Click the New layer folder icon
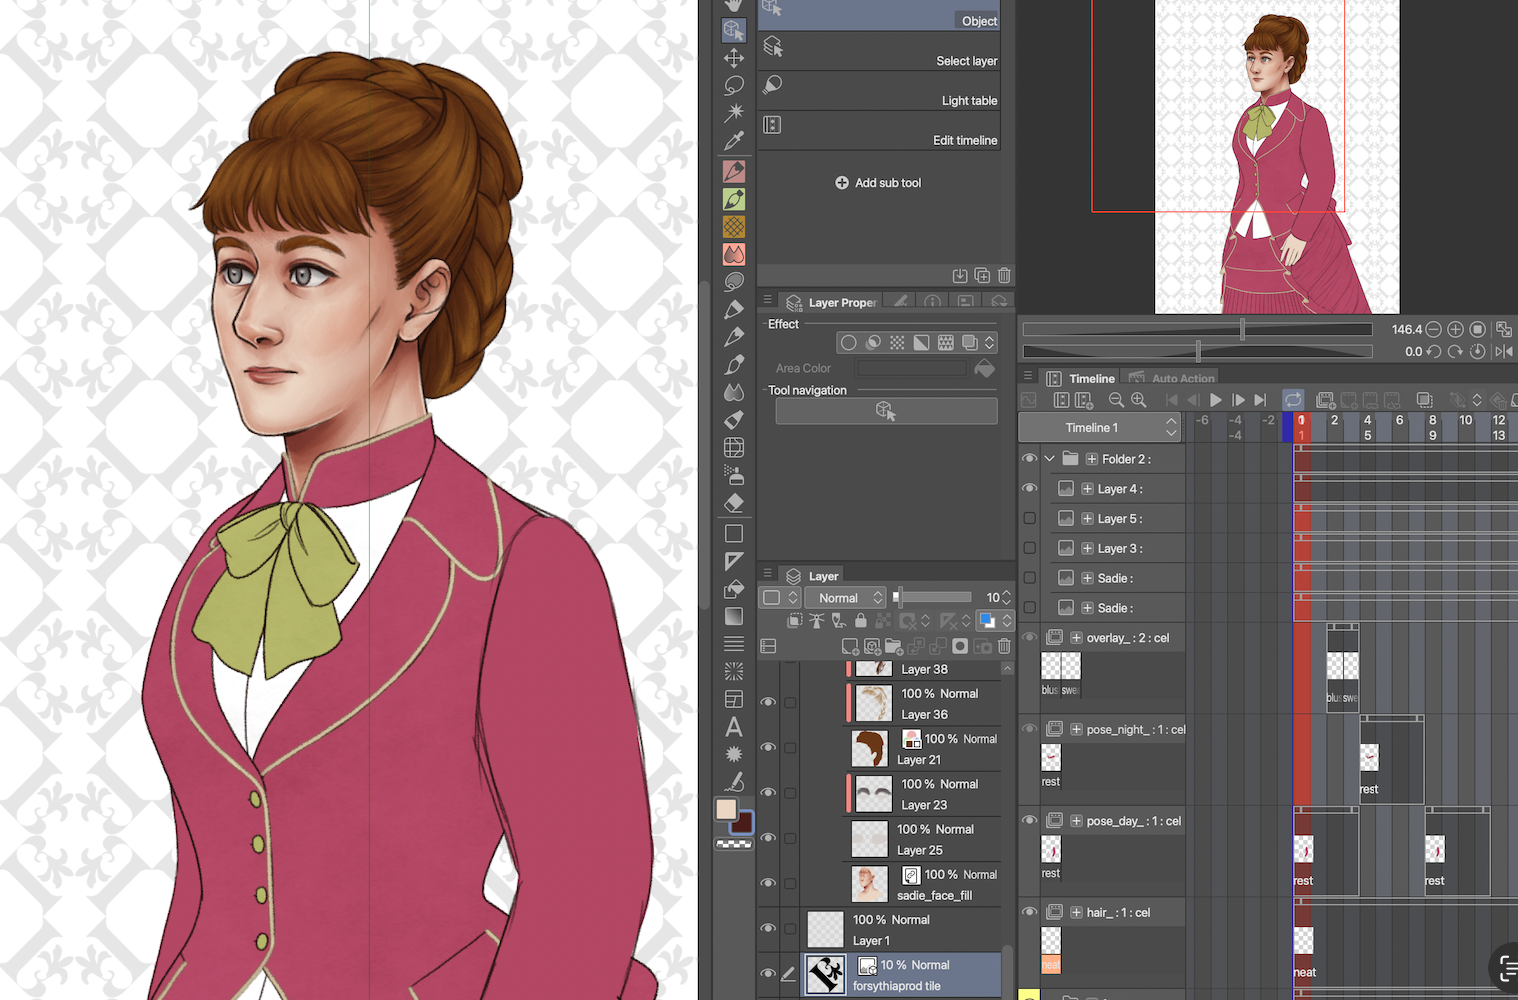 pos(893,647)
